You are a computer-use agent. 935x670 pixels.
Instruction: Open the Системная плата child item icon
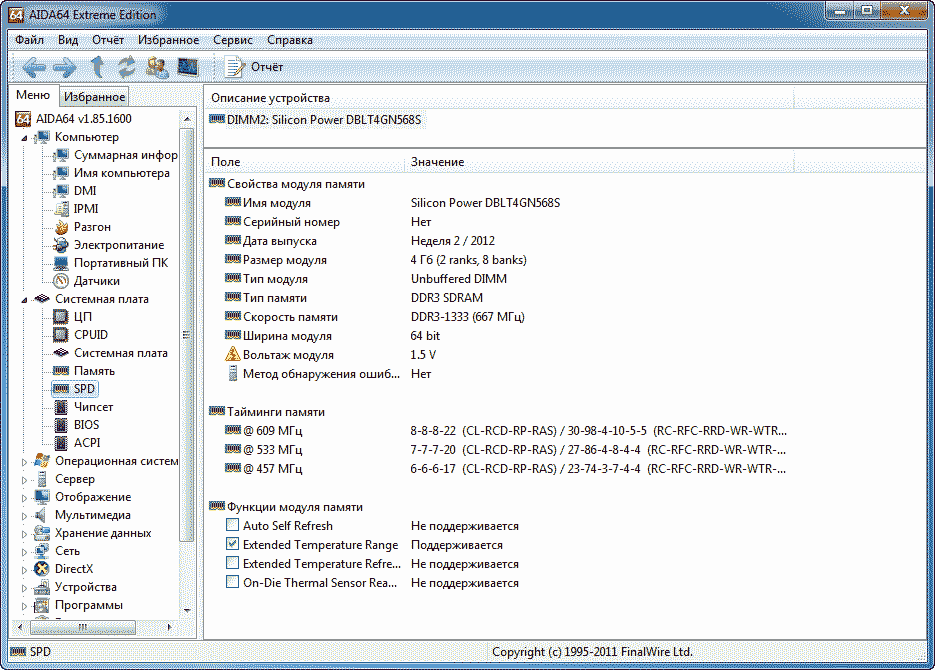pos(61,353)
